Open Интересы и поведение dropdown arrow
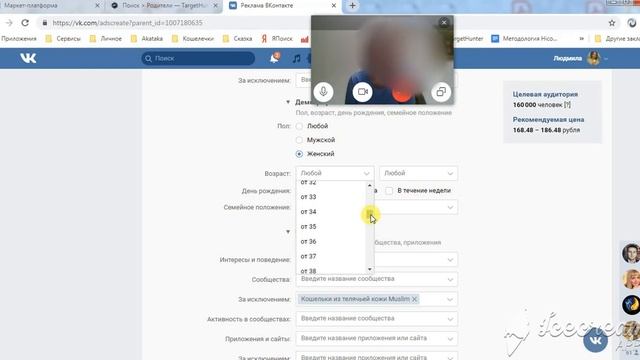Screen dimensions: 640x360 [450, 260]
